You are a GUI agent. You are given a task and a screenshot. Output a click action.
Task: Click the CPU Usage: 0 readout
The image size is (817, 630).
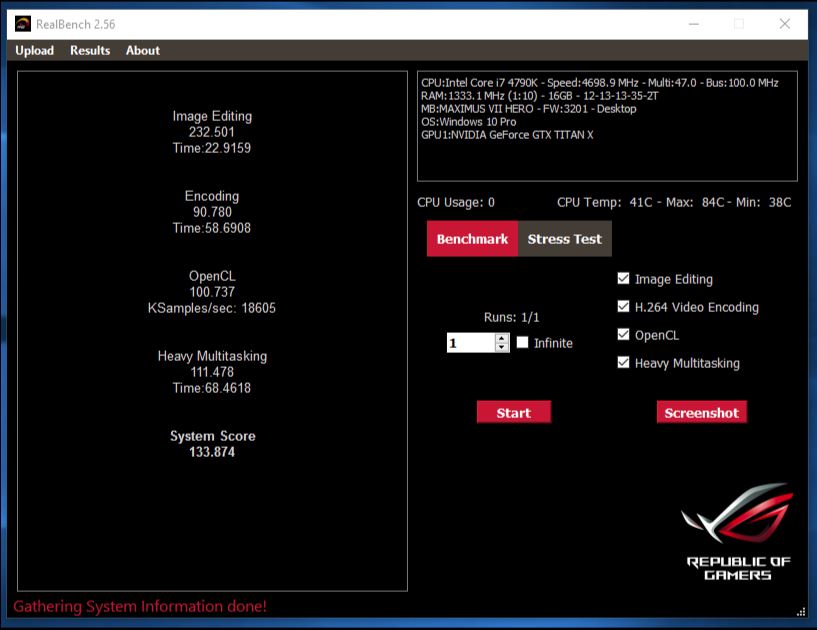[456, 202]
